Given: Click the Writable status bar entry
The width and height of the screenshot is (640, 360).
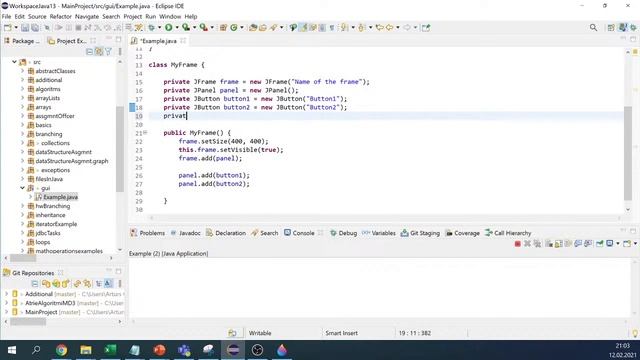Looking at the screenshot, I should [260, 333].
